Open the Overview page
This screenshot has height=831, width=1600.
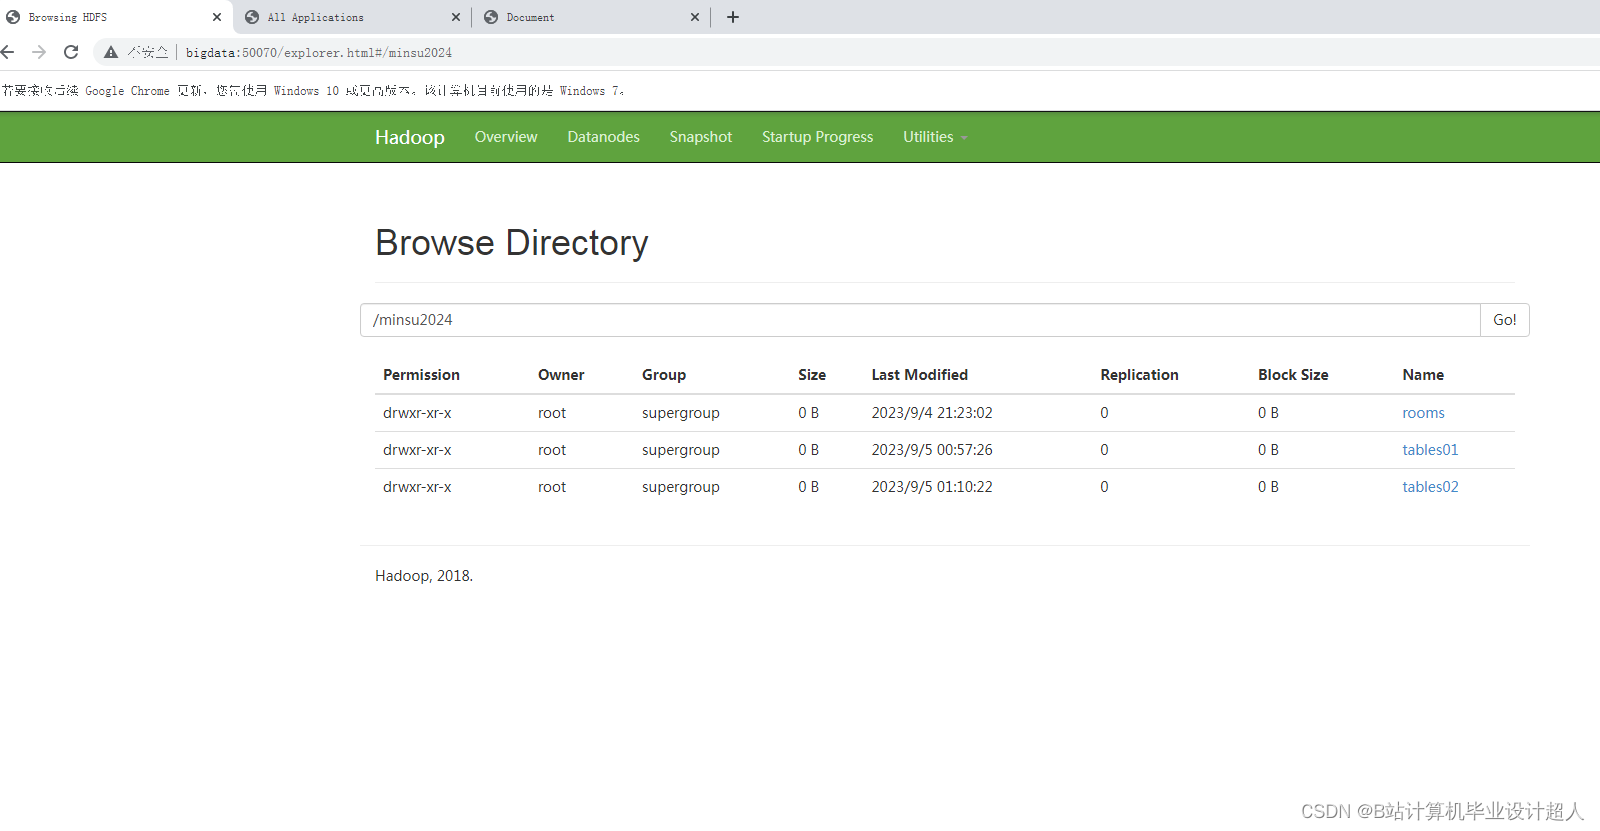click(x=506, y=137)
